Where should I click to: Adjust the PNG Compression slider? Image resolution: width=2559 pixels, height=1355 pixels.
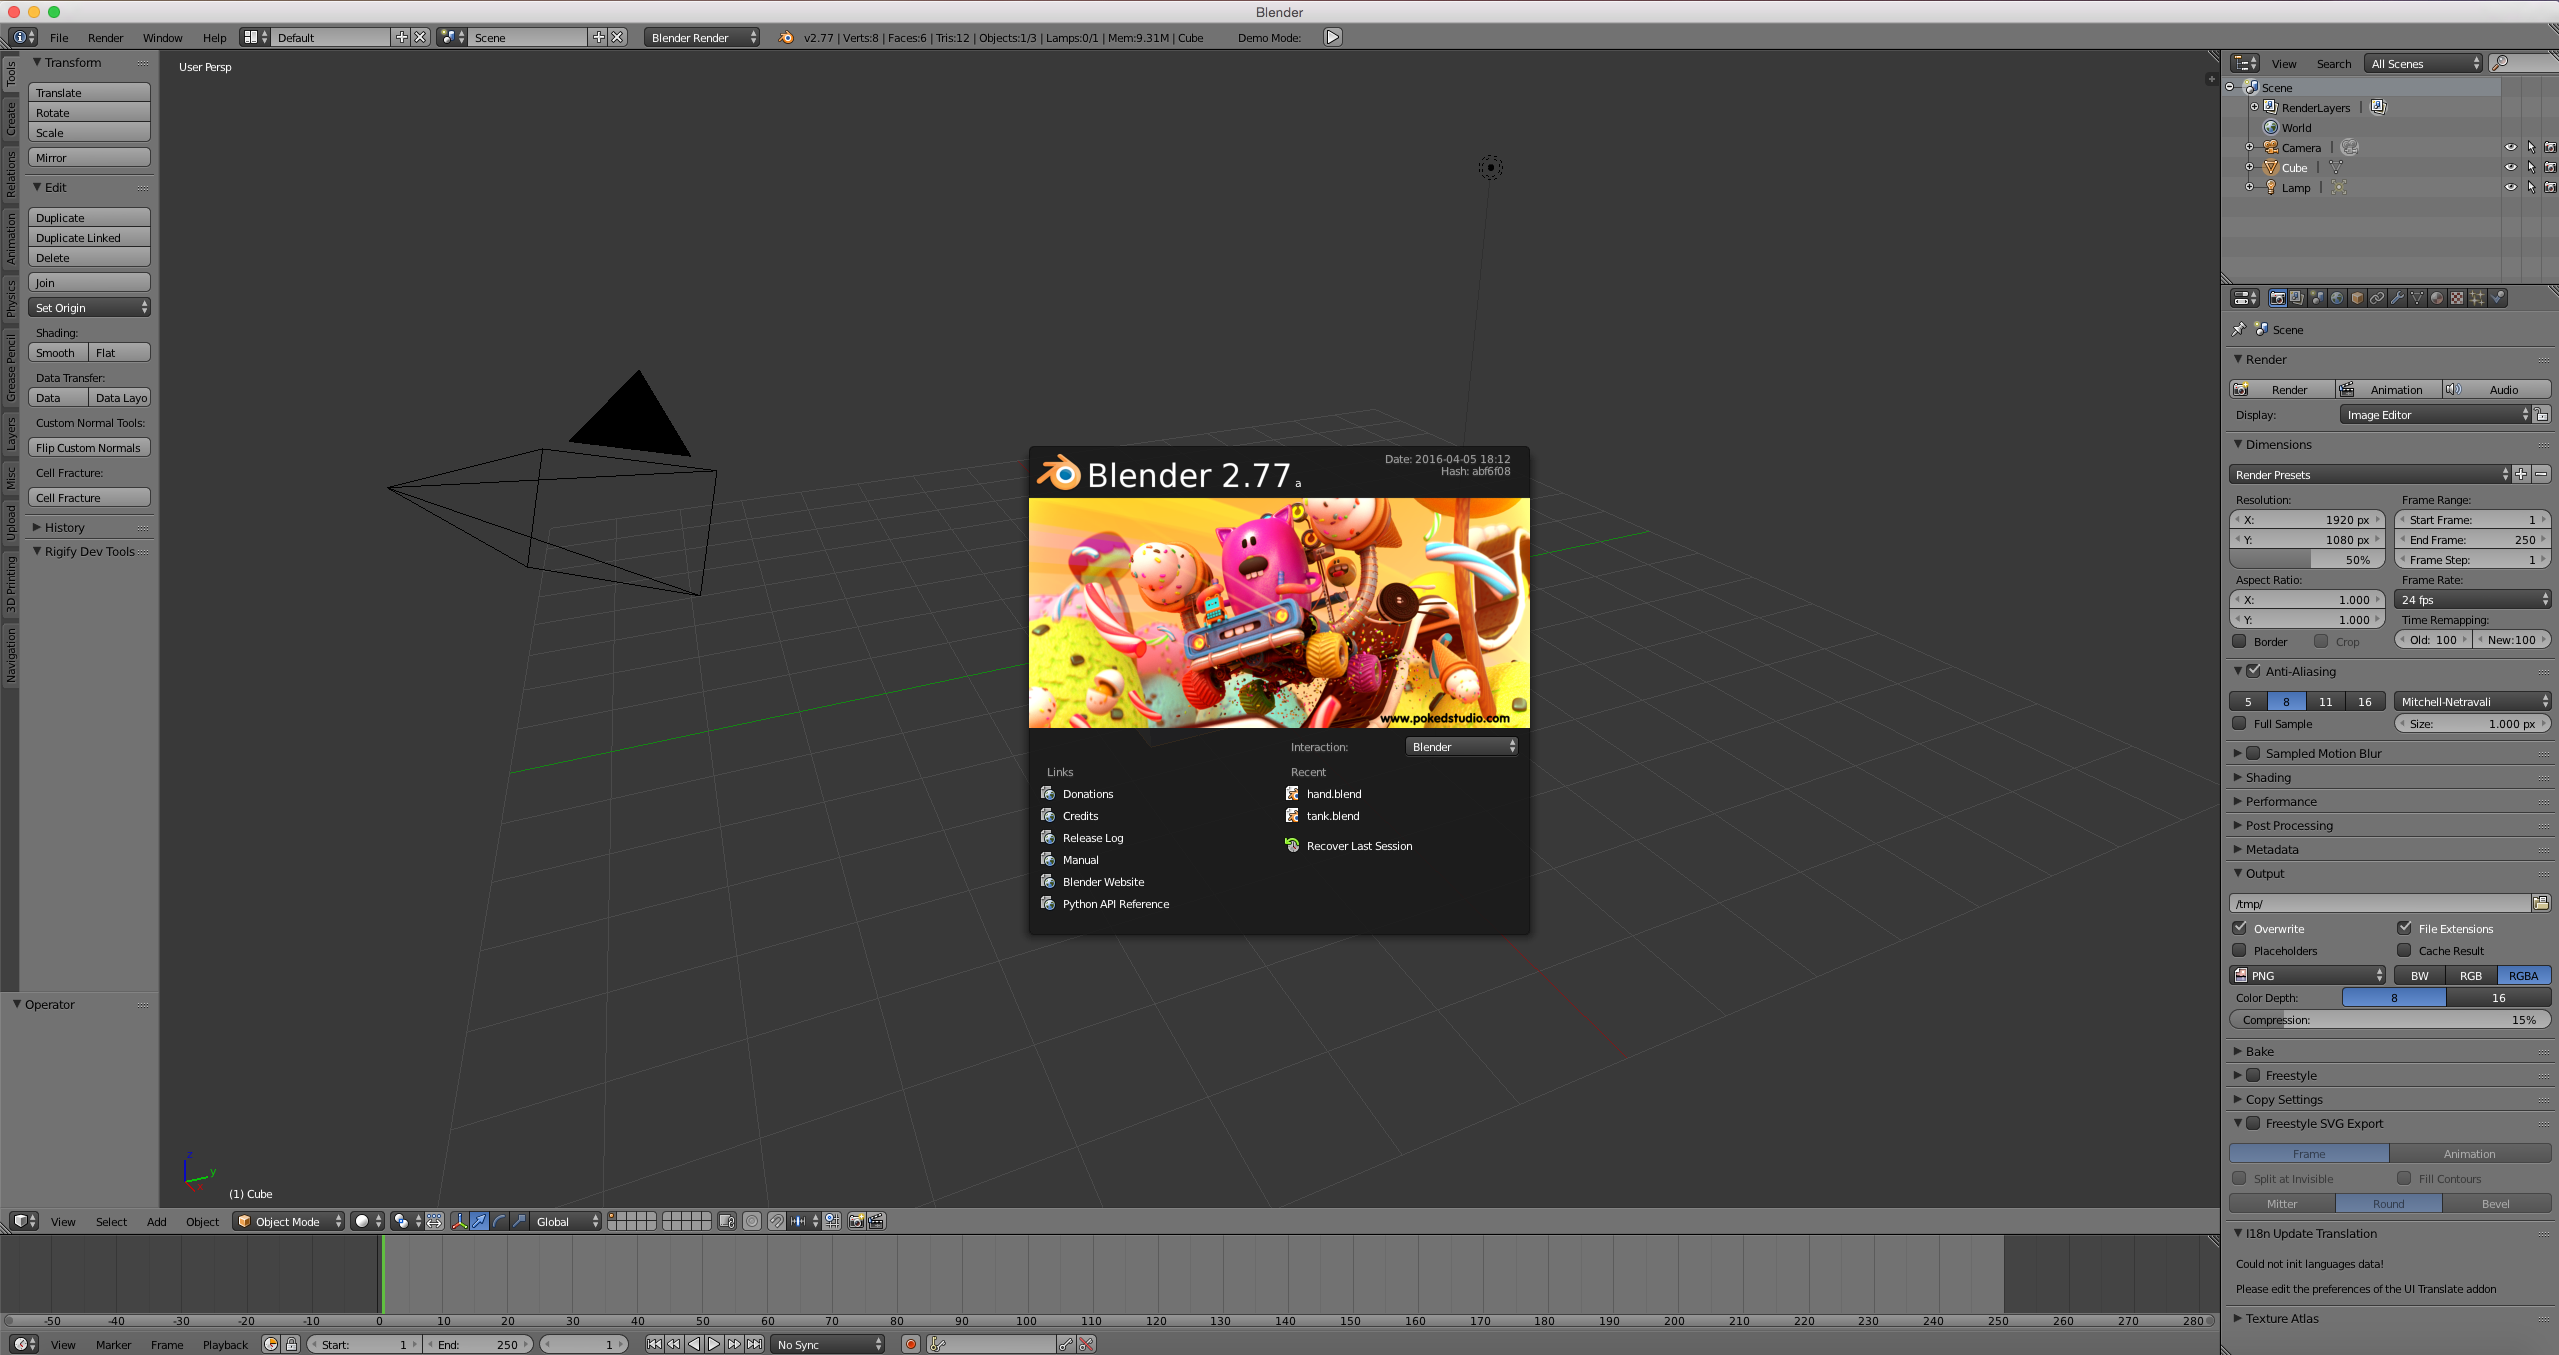(x=2390, y=1019)
